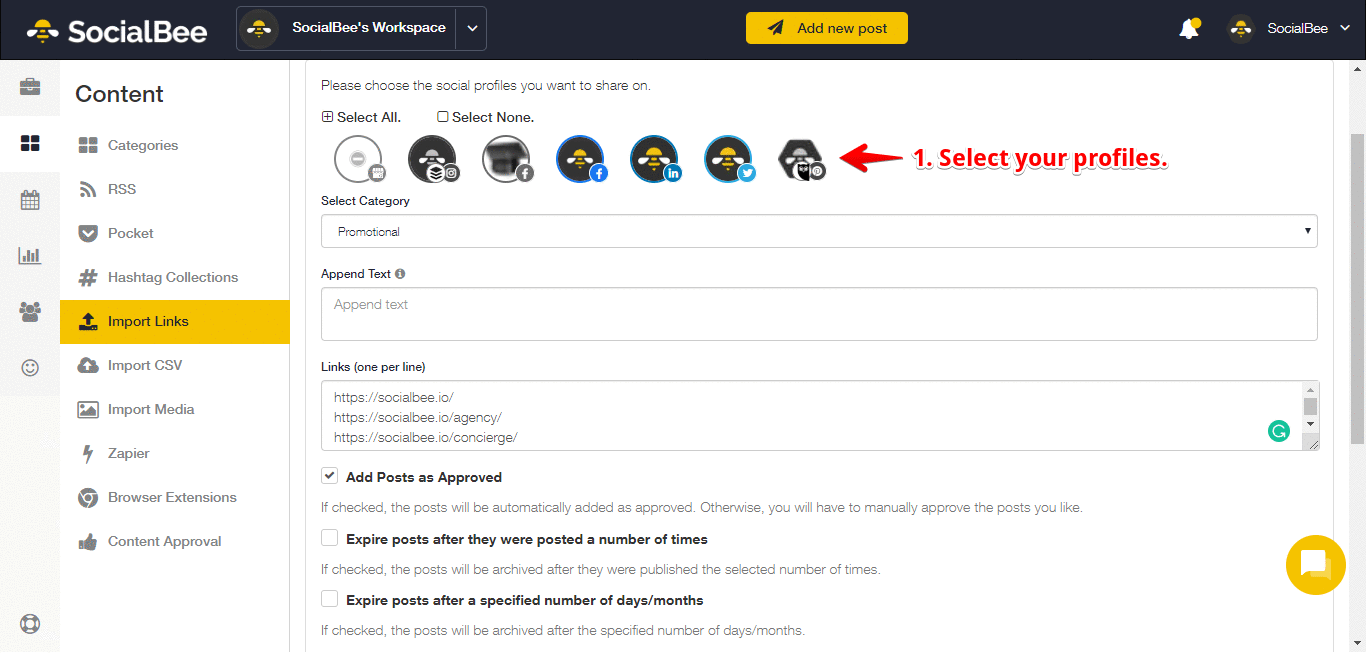Select the Pinterest profile avatar
This screenshot has height=655, width=1366.
point(802,159)
